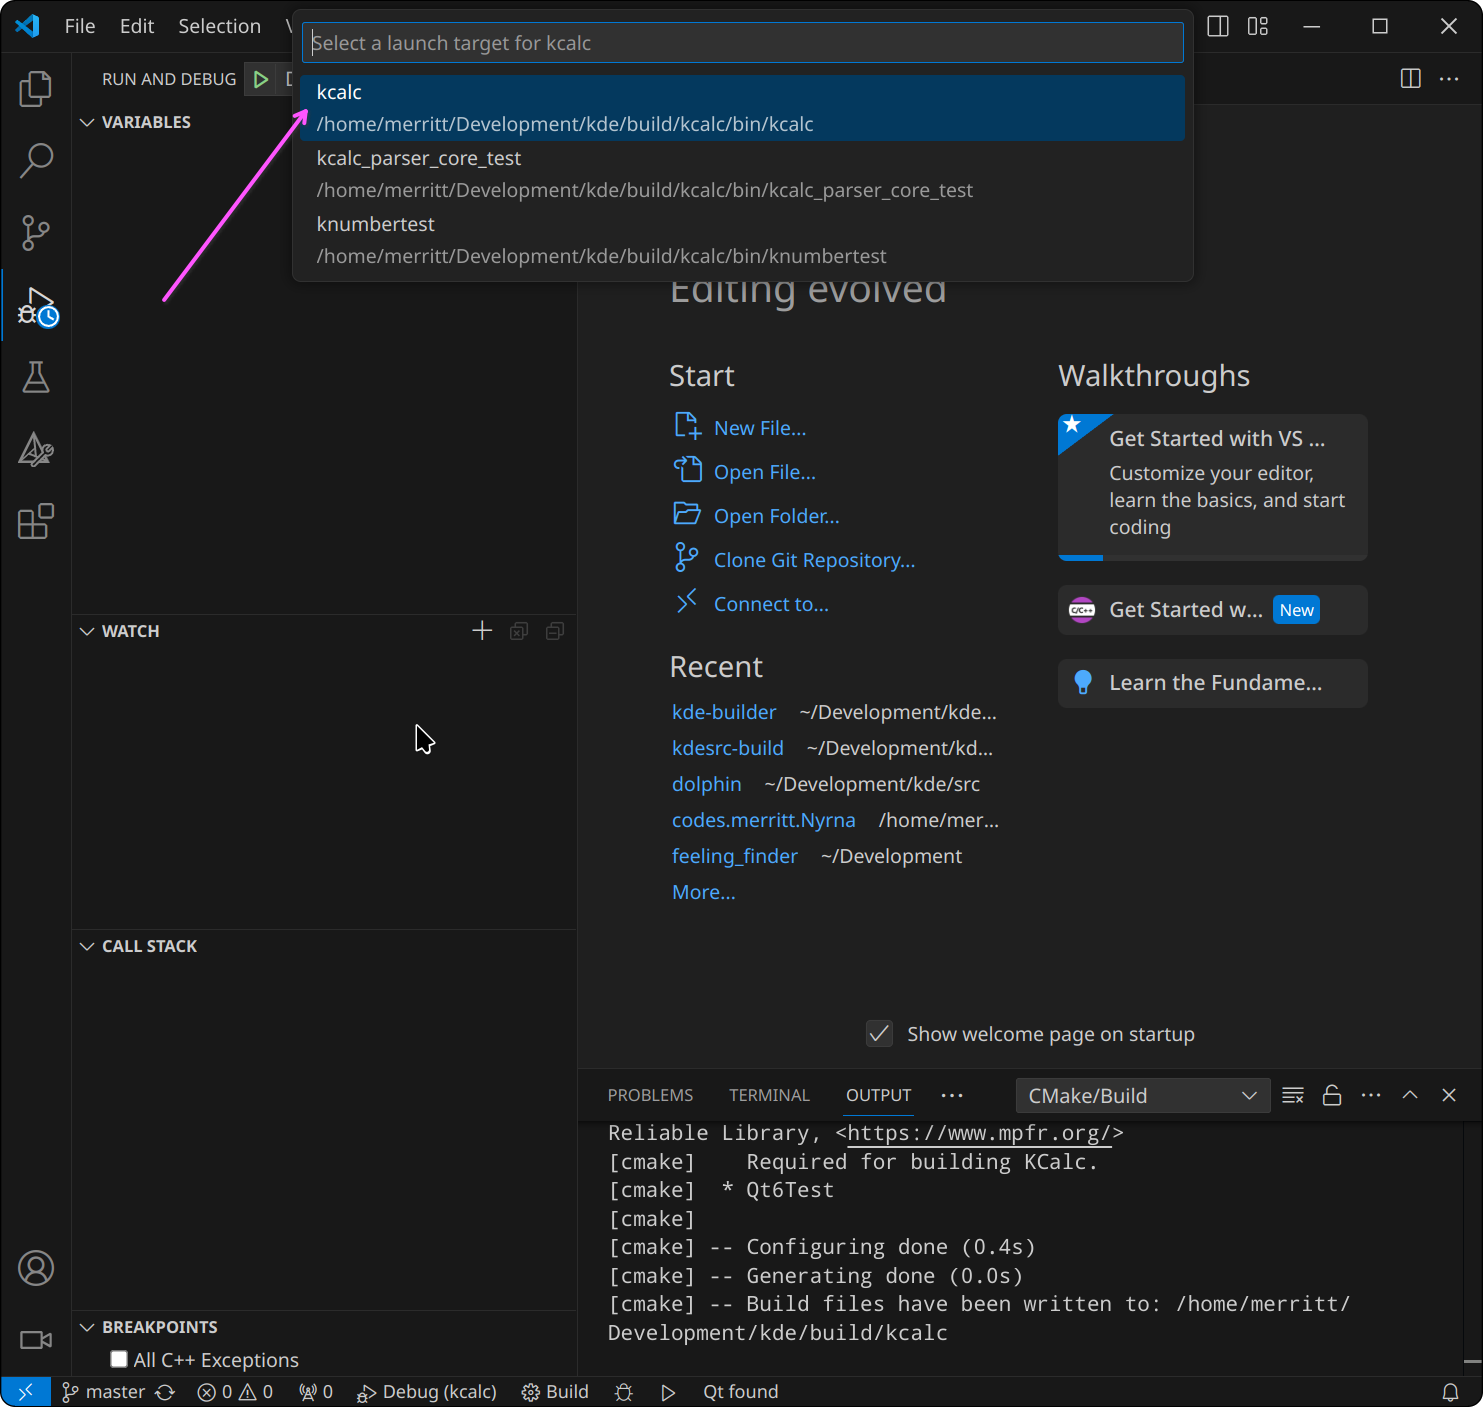Open the mpfr.org link in output
This screenshot has width=1483, height=1407.
[x=979, y=1133]
